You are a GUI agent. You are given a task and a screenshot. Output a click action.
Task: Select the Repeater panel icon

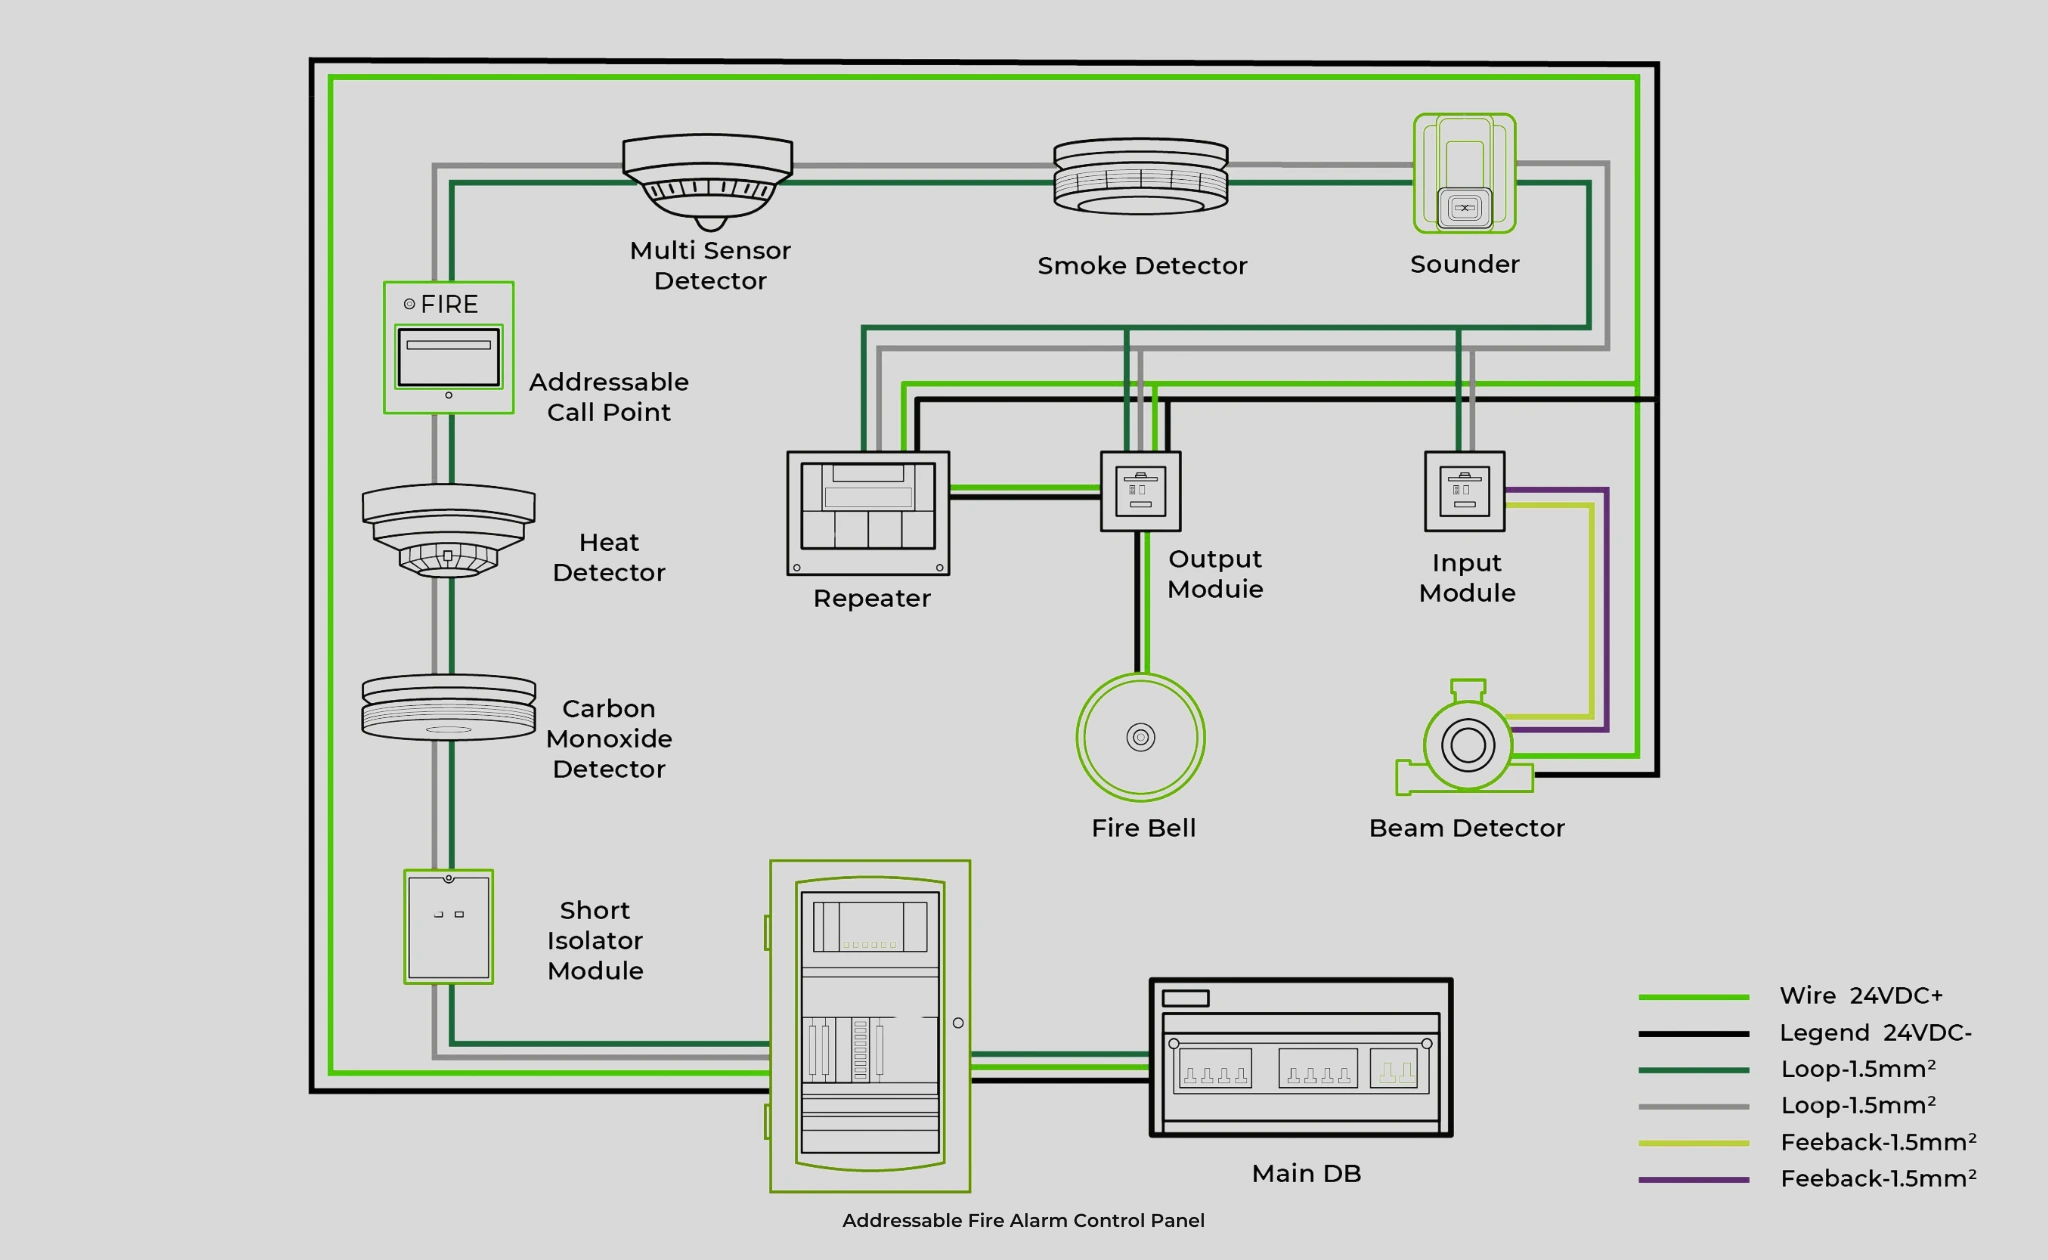(868, 513)
